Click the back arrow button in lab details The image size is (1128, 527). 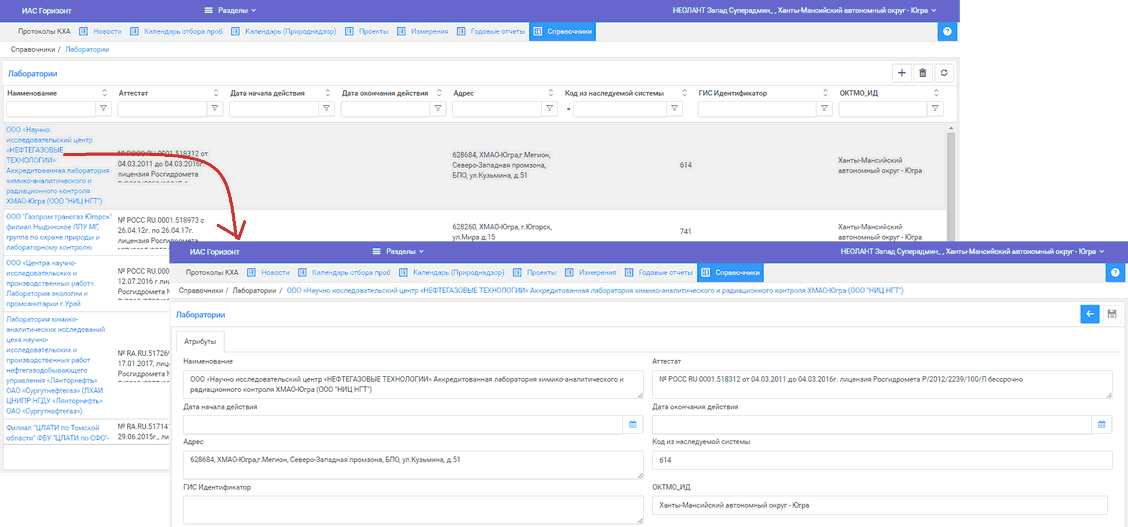[x=1089, y=314]
